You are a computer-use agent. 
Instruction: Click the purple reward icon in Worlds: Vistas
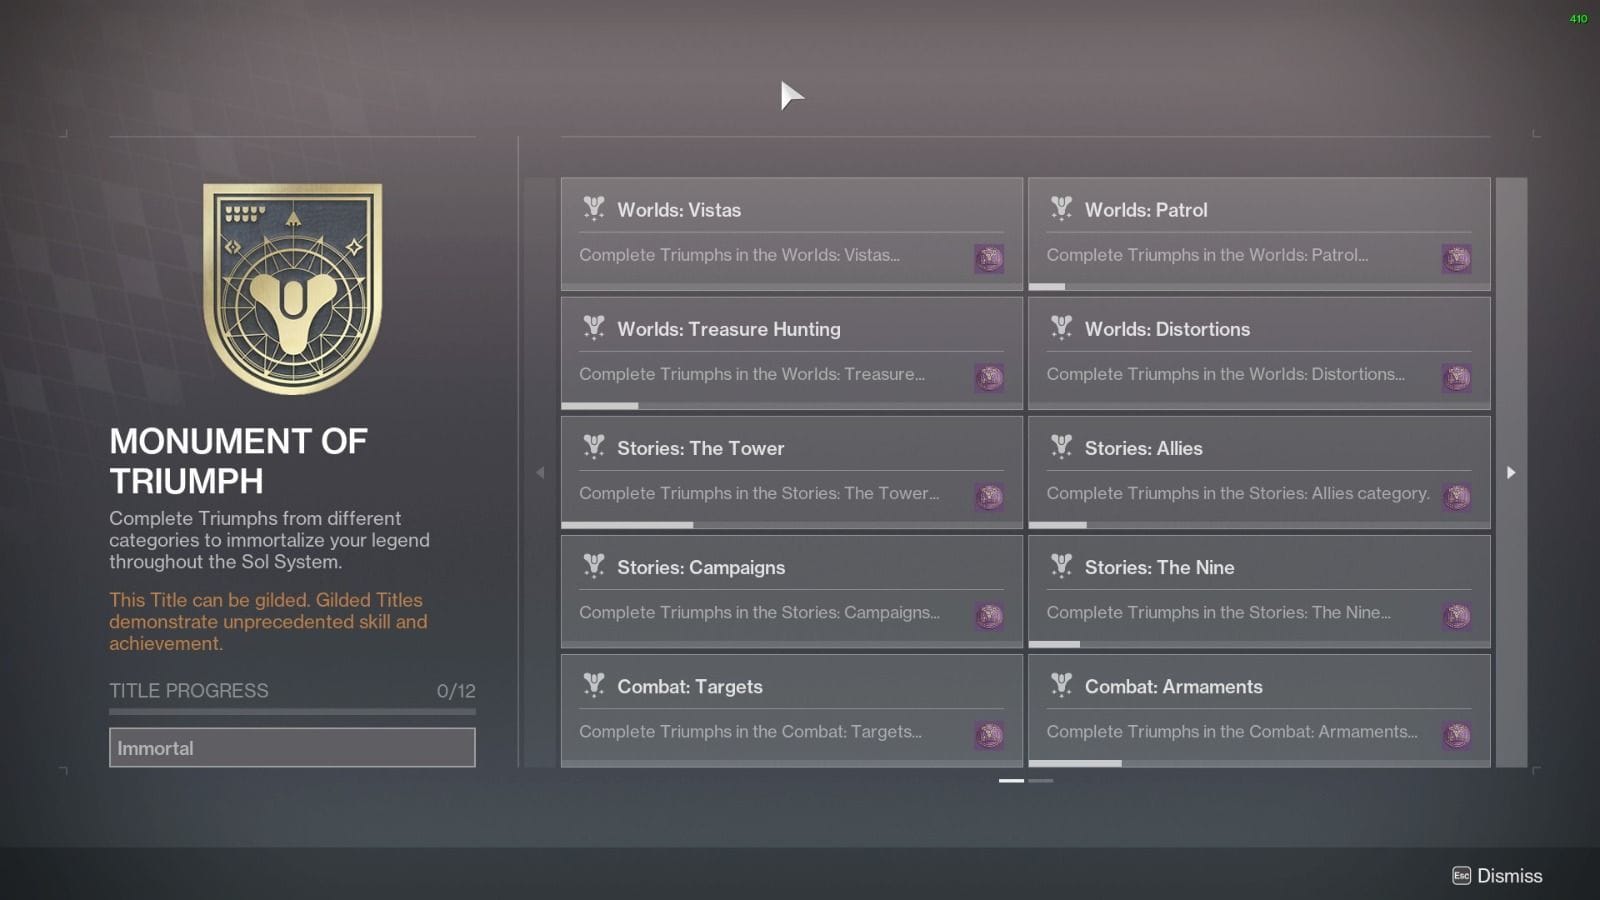(x=989, y=258)
